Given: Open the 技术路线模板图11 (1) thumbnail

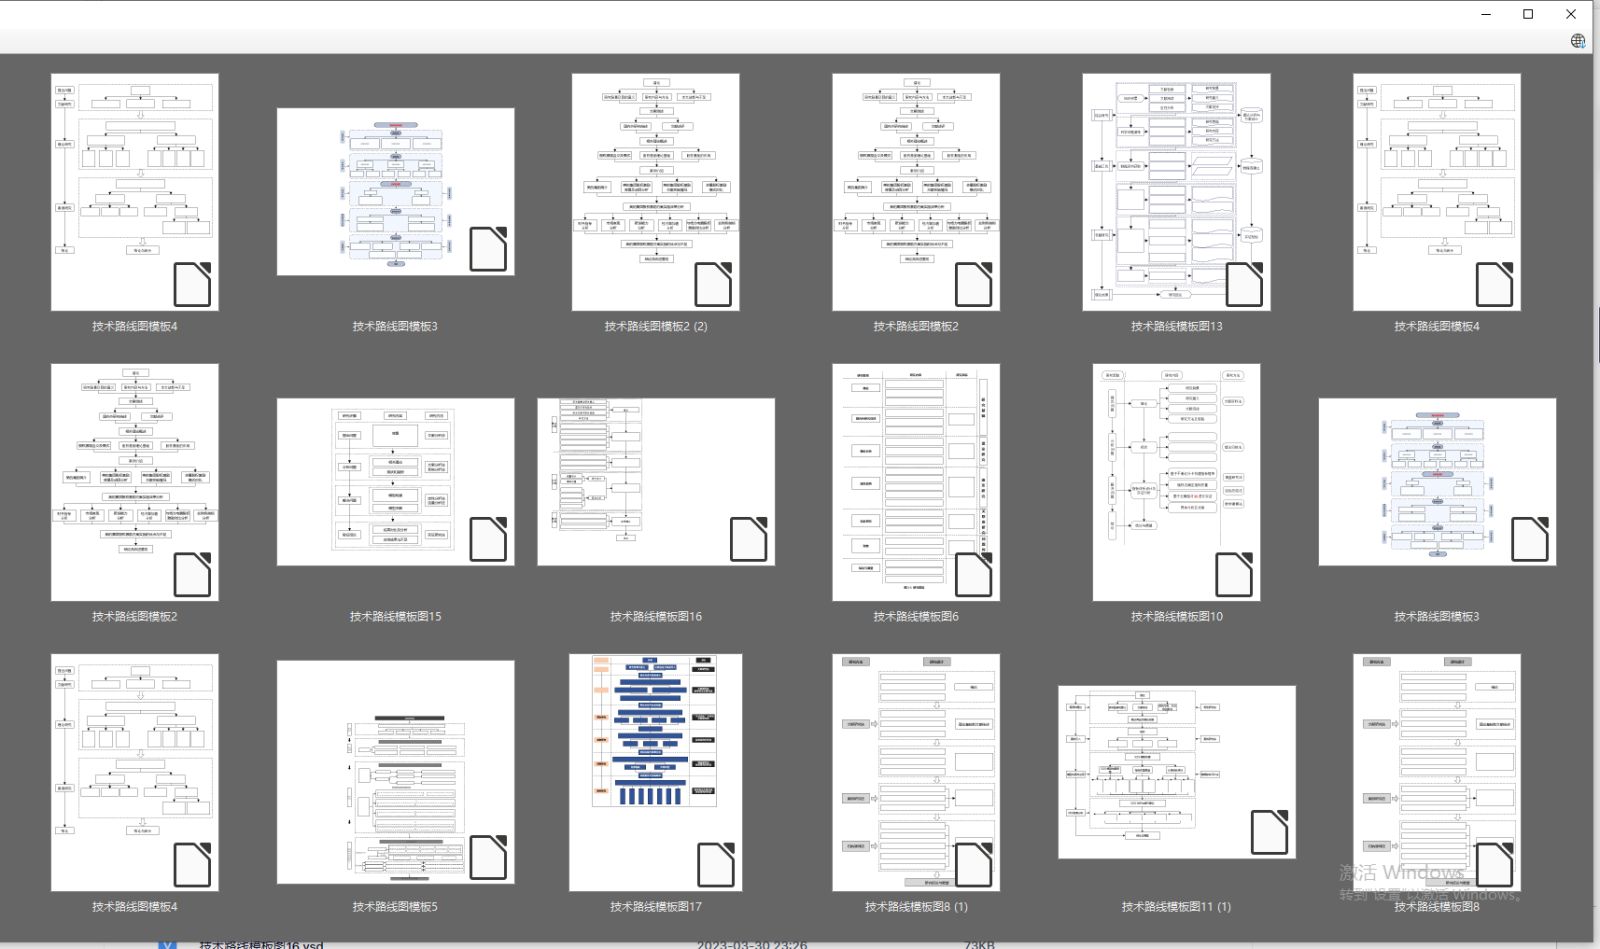Looking at the screenshot, I should [x=1176, y=772].
